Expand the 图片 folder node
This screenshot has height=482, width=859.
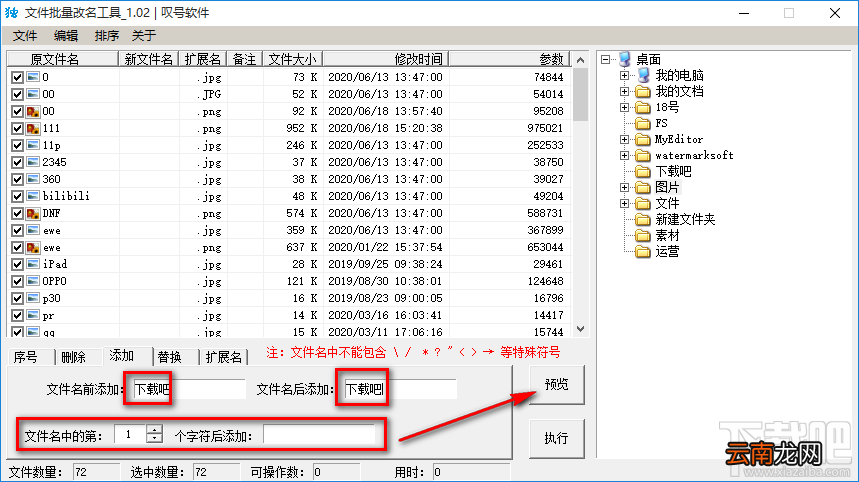(625, 187)
